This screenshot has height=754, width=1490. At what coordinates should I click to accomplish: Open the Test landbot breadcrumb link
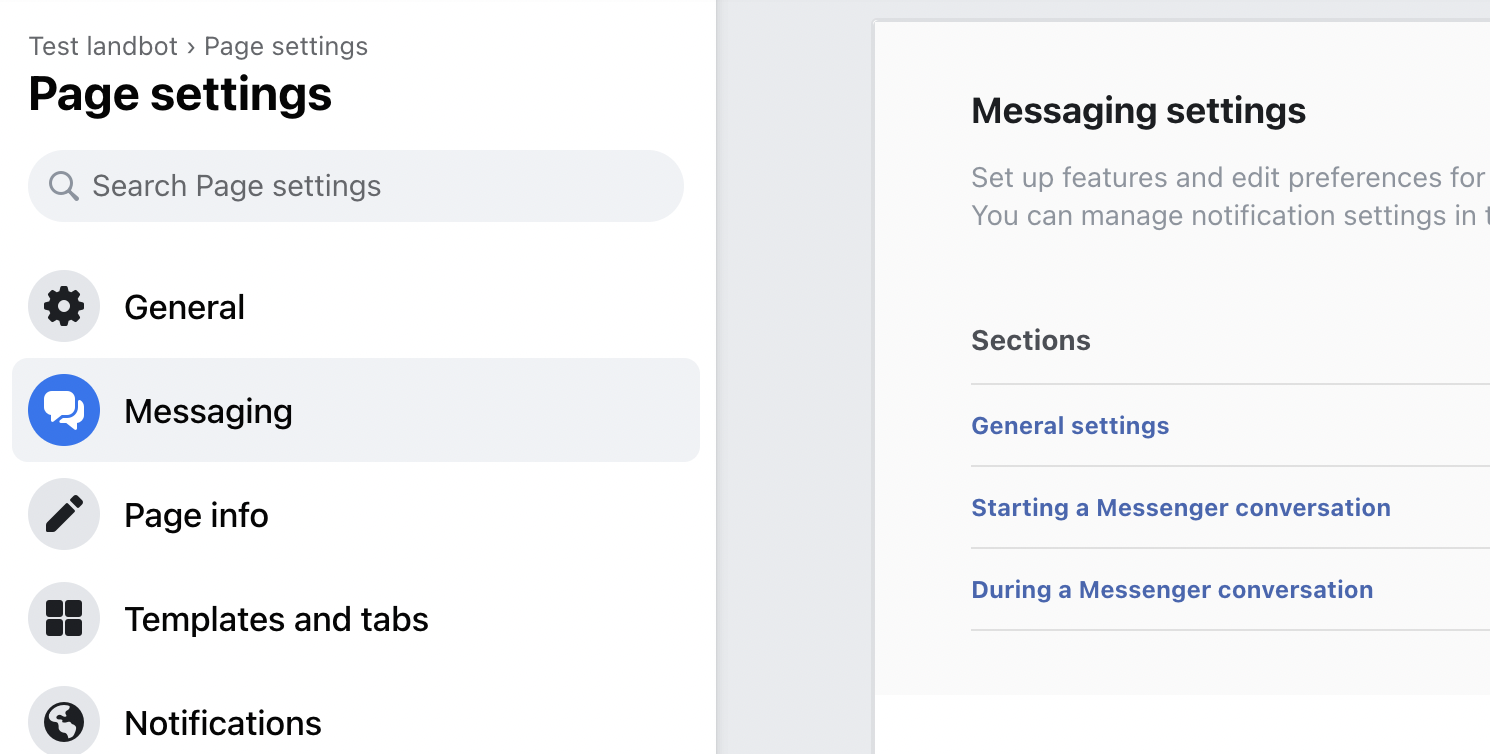(x=103, y=46)
